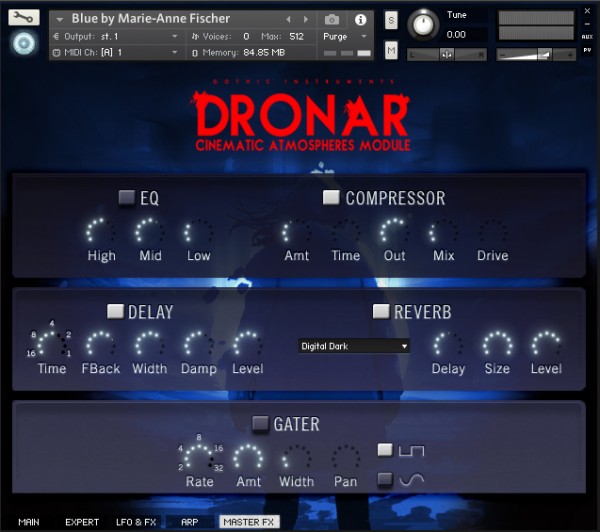
Task: Switch to the MAIN tab
Action: [29, 522]
